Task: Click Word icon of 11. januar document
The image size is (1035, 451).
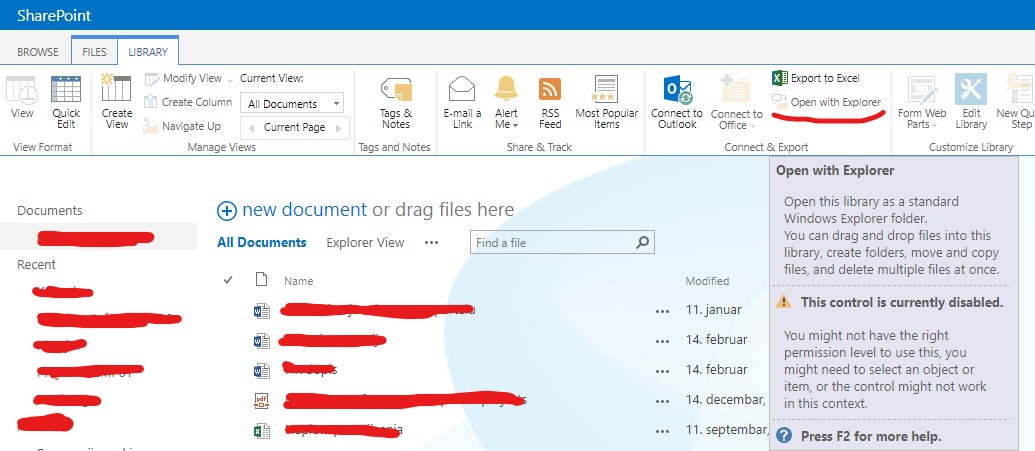Action: (x=262, y=311)
